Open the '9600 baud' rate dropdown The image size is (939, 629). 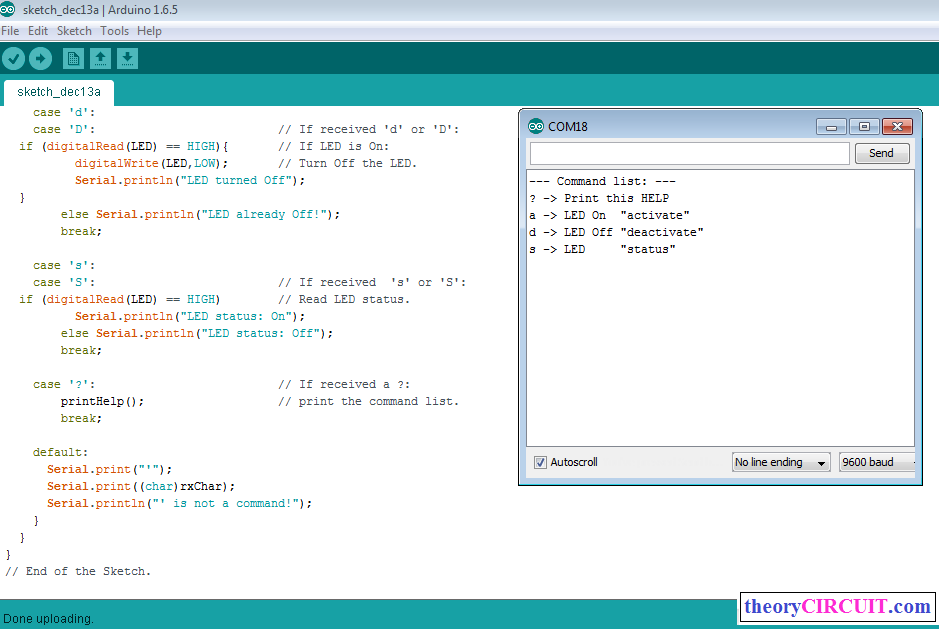876,462
